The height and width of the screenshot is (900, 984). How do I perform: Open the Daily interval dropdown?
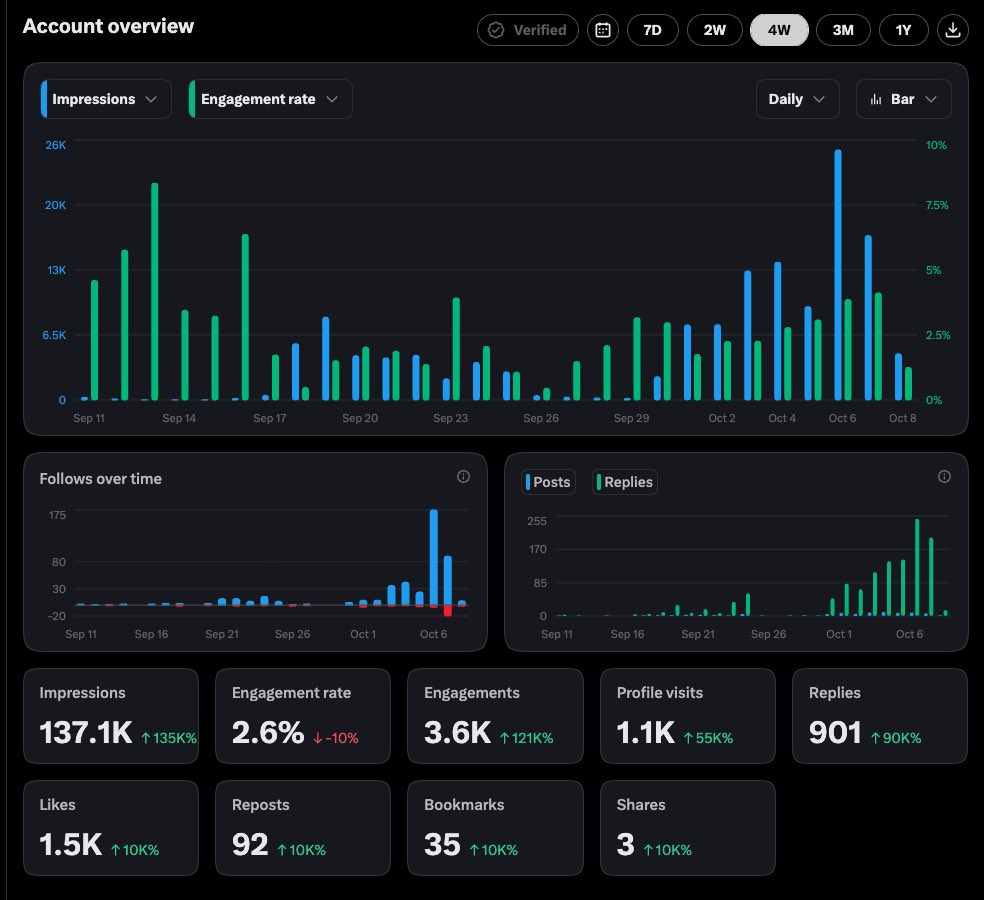[797, 99]
